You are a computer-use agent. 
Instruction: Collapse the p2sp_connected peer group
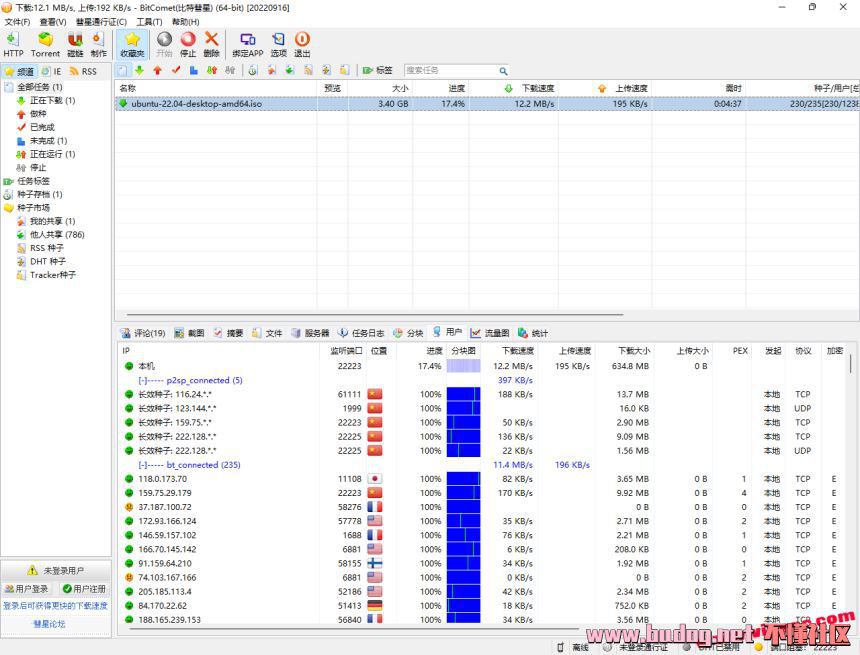point(143,381)
